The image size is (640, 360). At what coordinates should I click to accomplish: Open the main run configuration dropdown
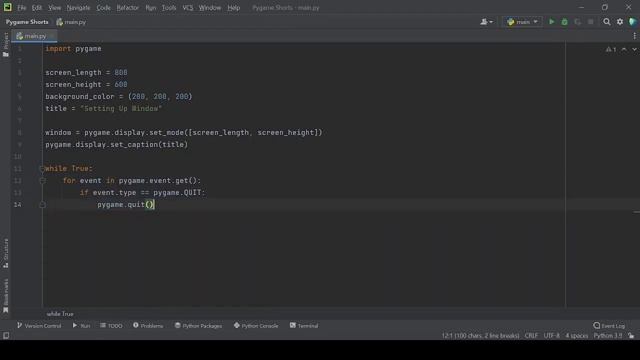click(x=522, y=22)
